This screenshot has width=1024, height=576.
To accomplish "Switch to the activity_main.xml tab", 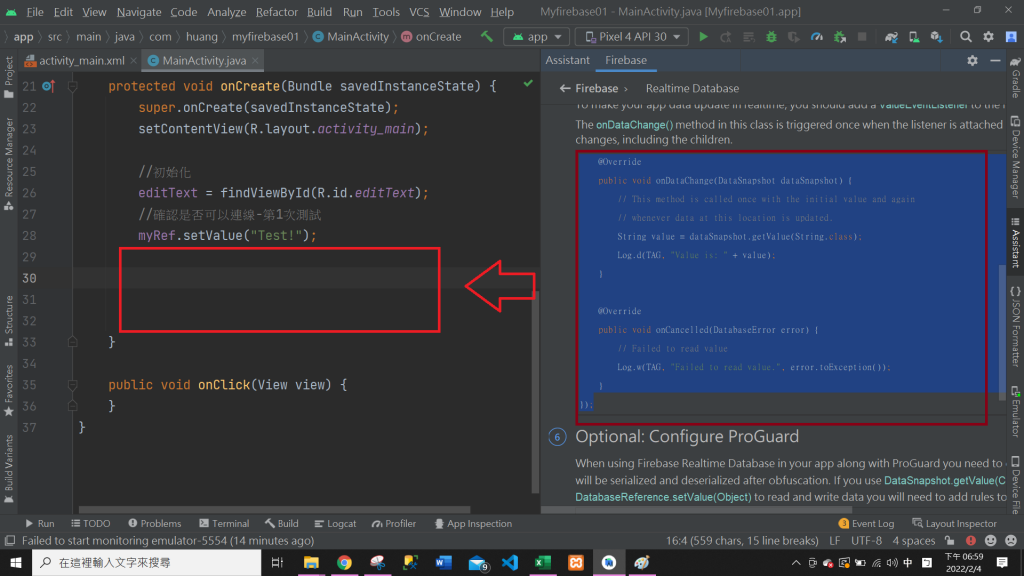I will 81,61.
